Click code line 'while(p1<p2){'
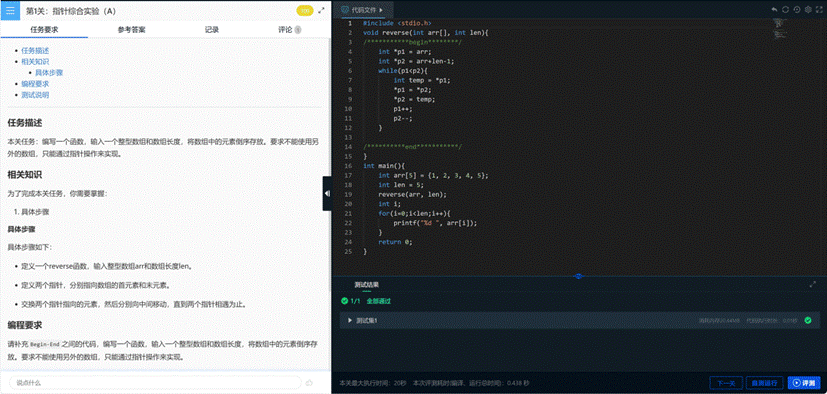Image resolution: width=827 pixels, height=394 pixels. coord(402,71)
